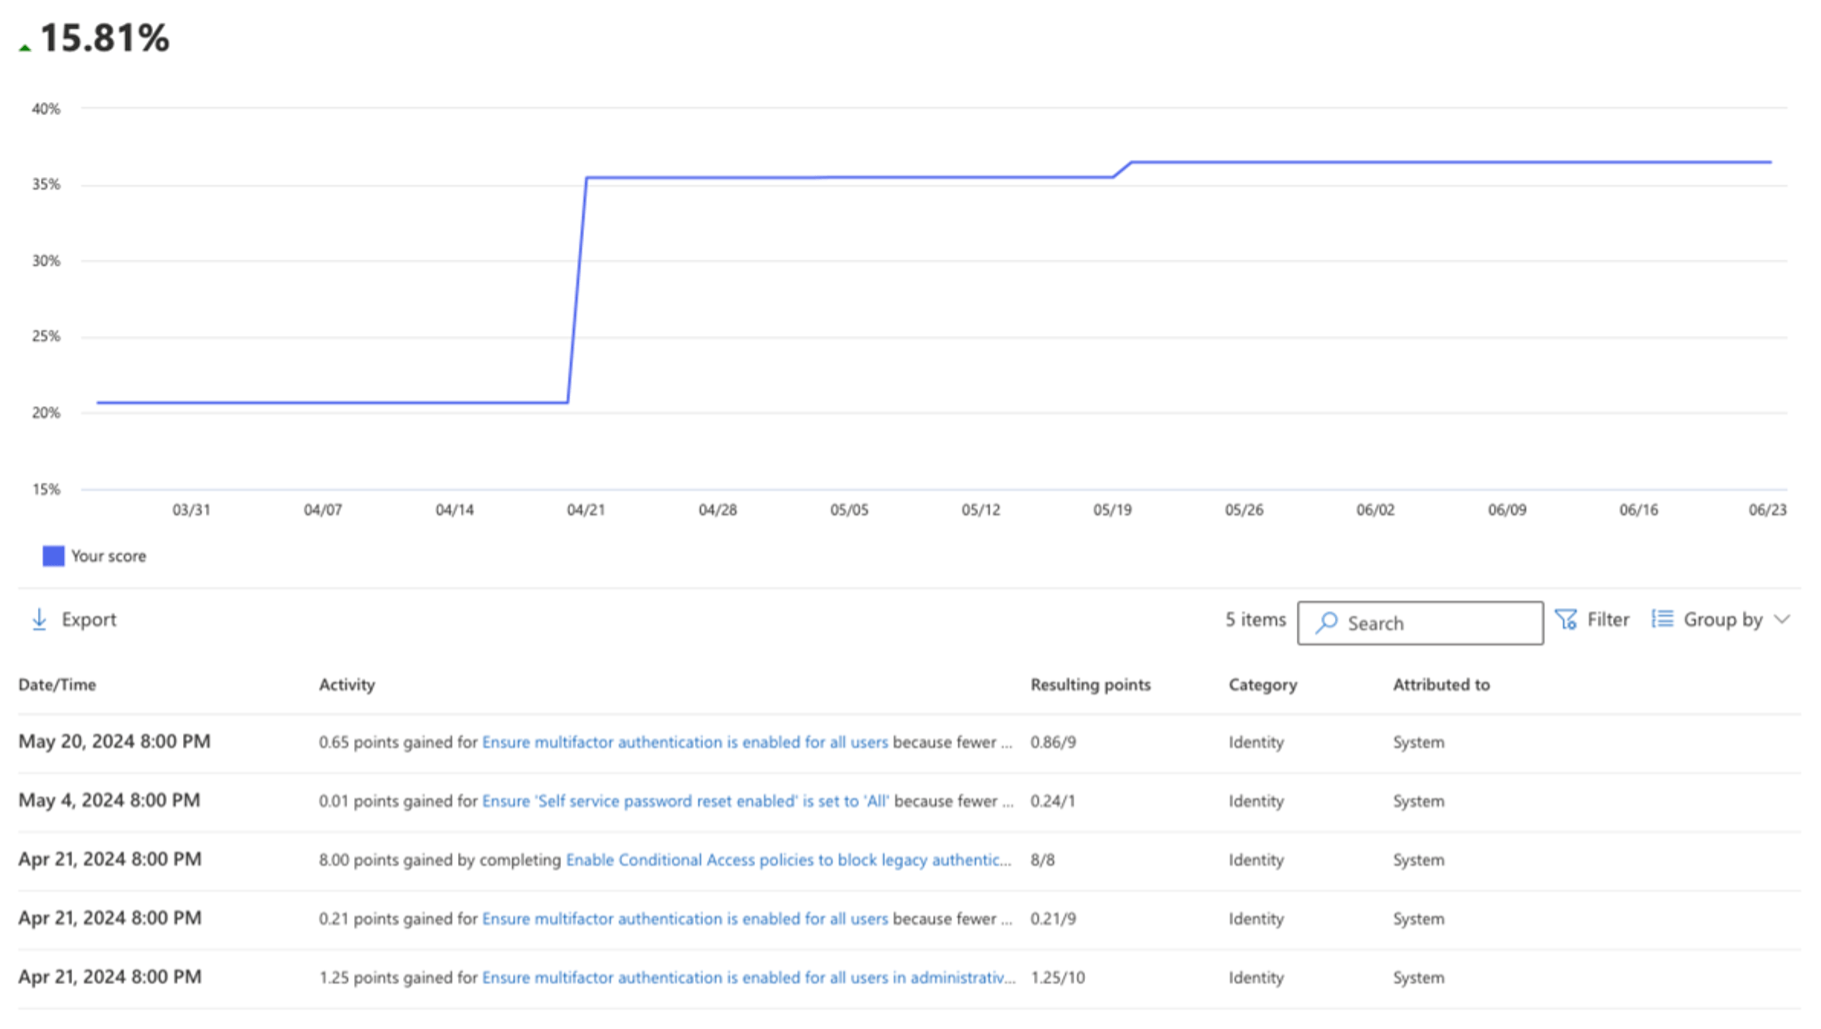Click the 06/23 date label on chart
This screenshot has width=1821, height=1029.
1769,509
